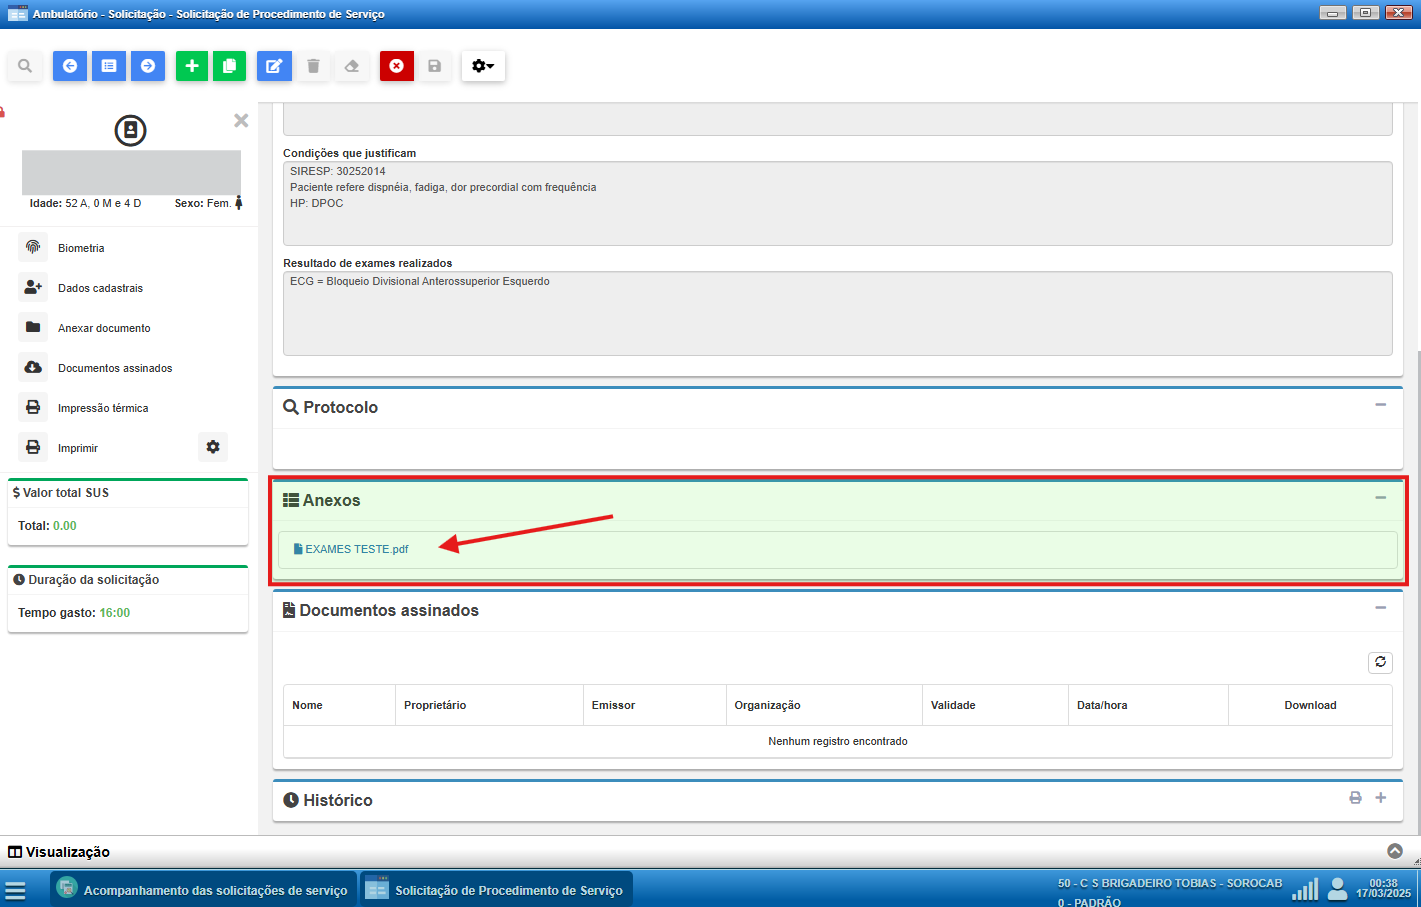Click the Resultado de exames realizados text area
Screen dimensions: 1421x907
coord(837,313)
